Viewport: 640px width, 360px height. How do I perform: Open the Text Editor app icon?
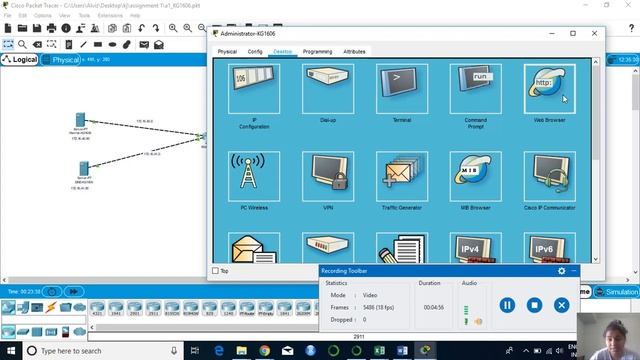pos(402,248)
